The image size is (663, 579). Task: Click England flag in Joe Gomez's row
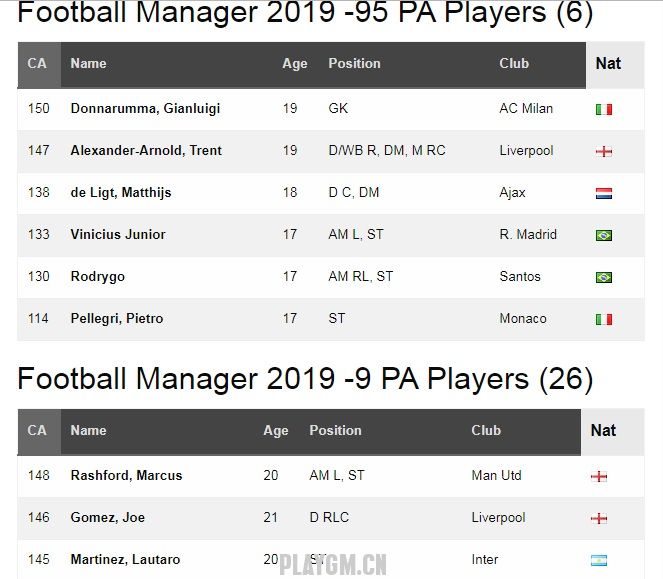click(x=599, y=518)
